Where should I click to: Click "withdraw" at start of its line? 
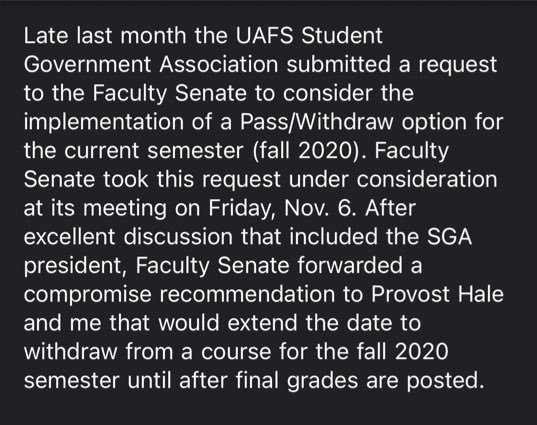[x=71, y=352]
